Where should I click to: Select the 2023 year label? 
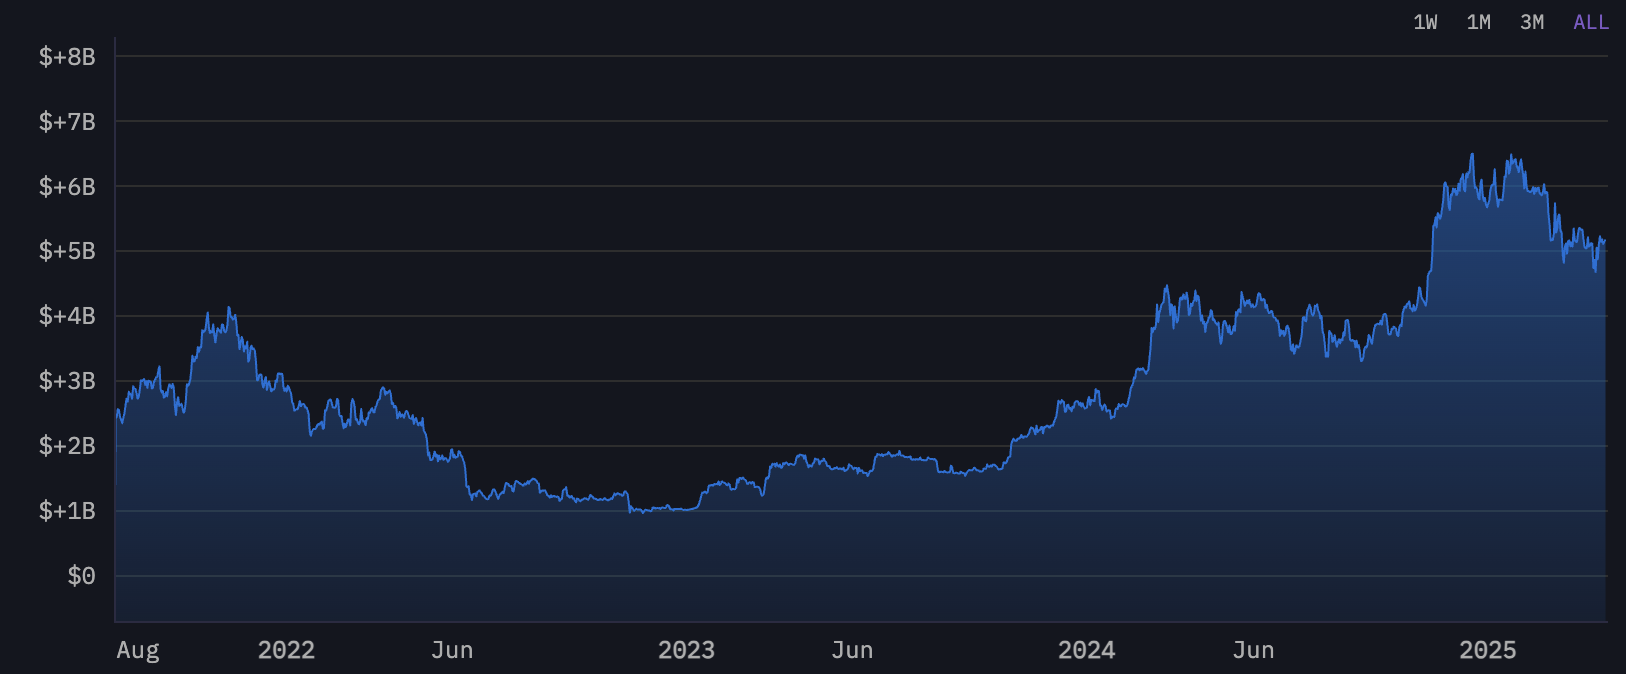point(686,650)
